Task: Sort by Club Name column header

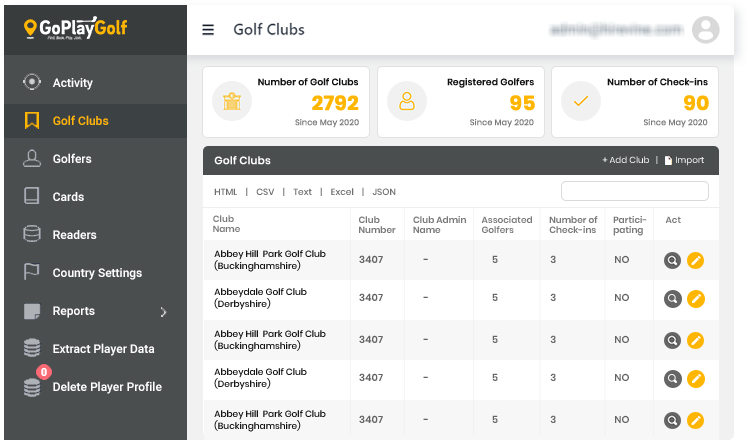Action: pos(227,224)
